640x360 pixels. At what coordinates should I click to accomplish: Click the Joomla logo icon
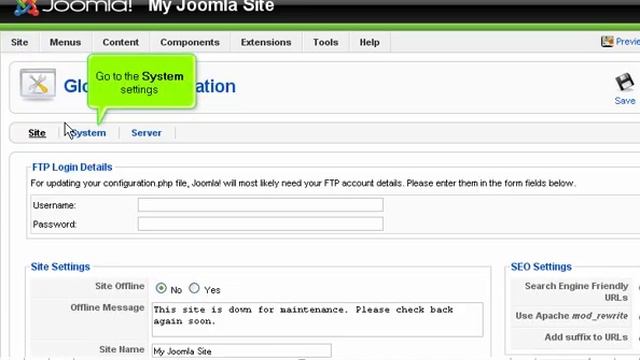tap(26, 7)
